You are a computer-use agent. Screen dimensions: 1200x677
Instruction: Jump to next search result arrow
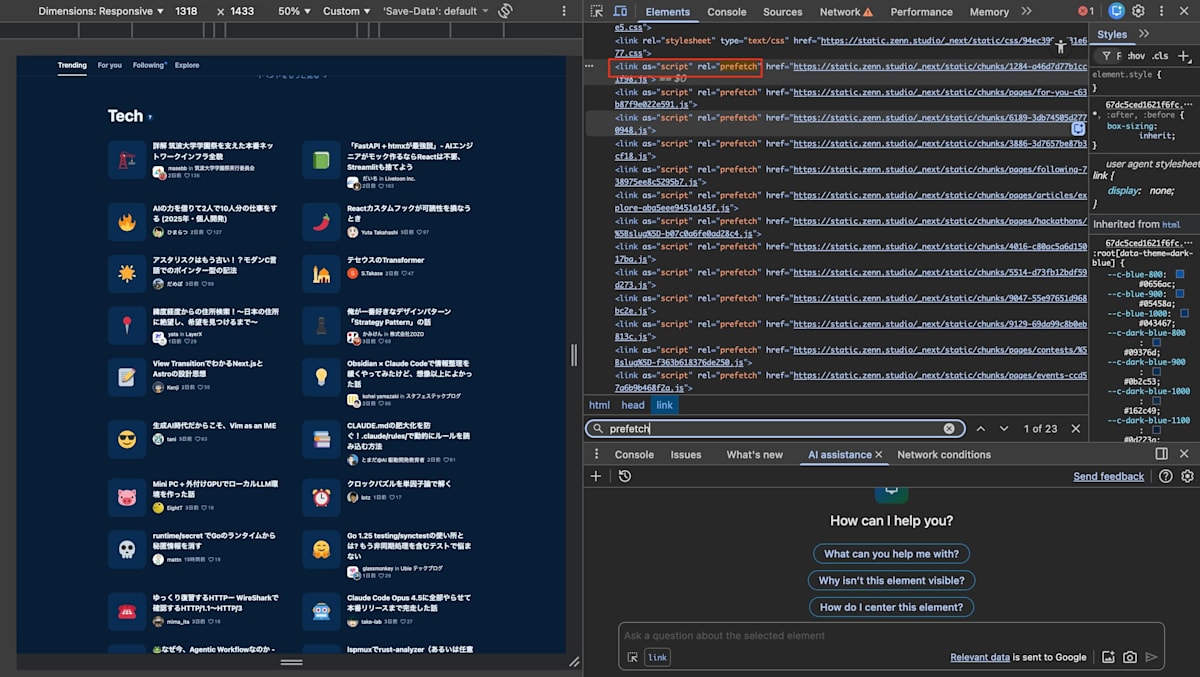point(1004,428)
